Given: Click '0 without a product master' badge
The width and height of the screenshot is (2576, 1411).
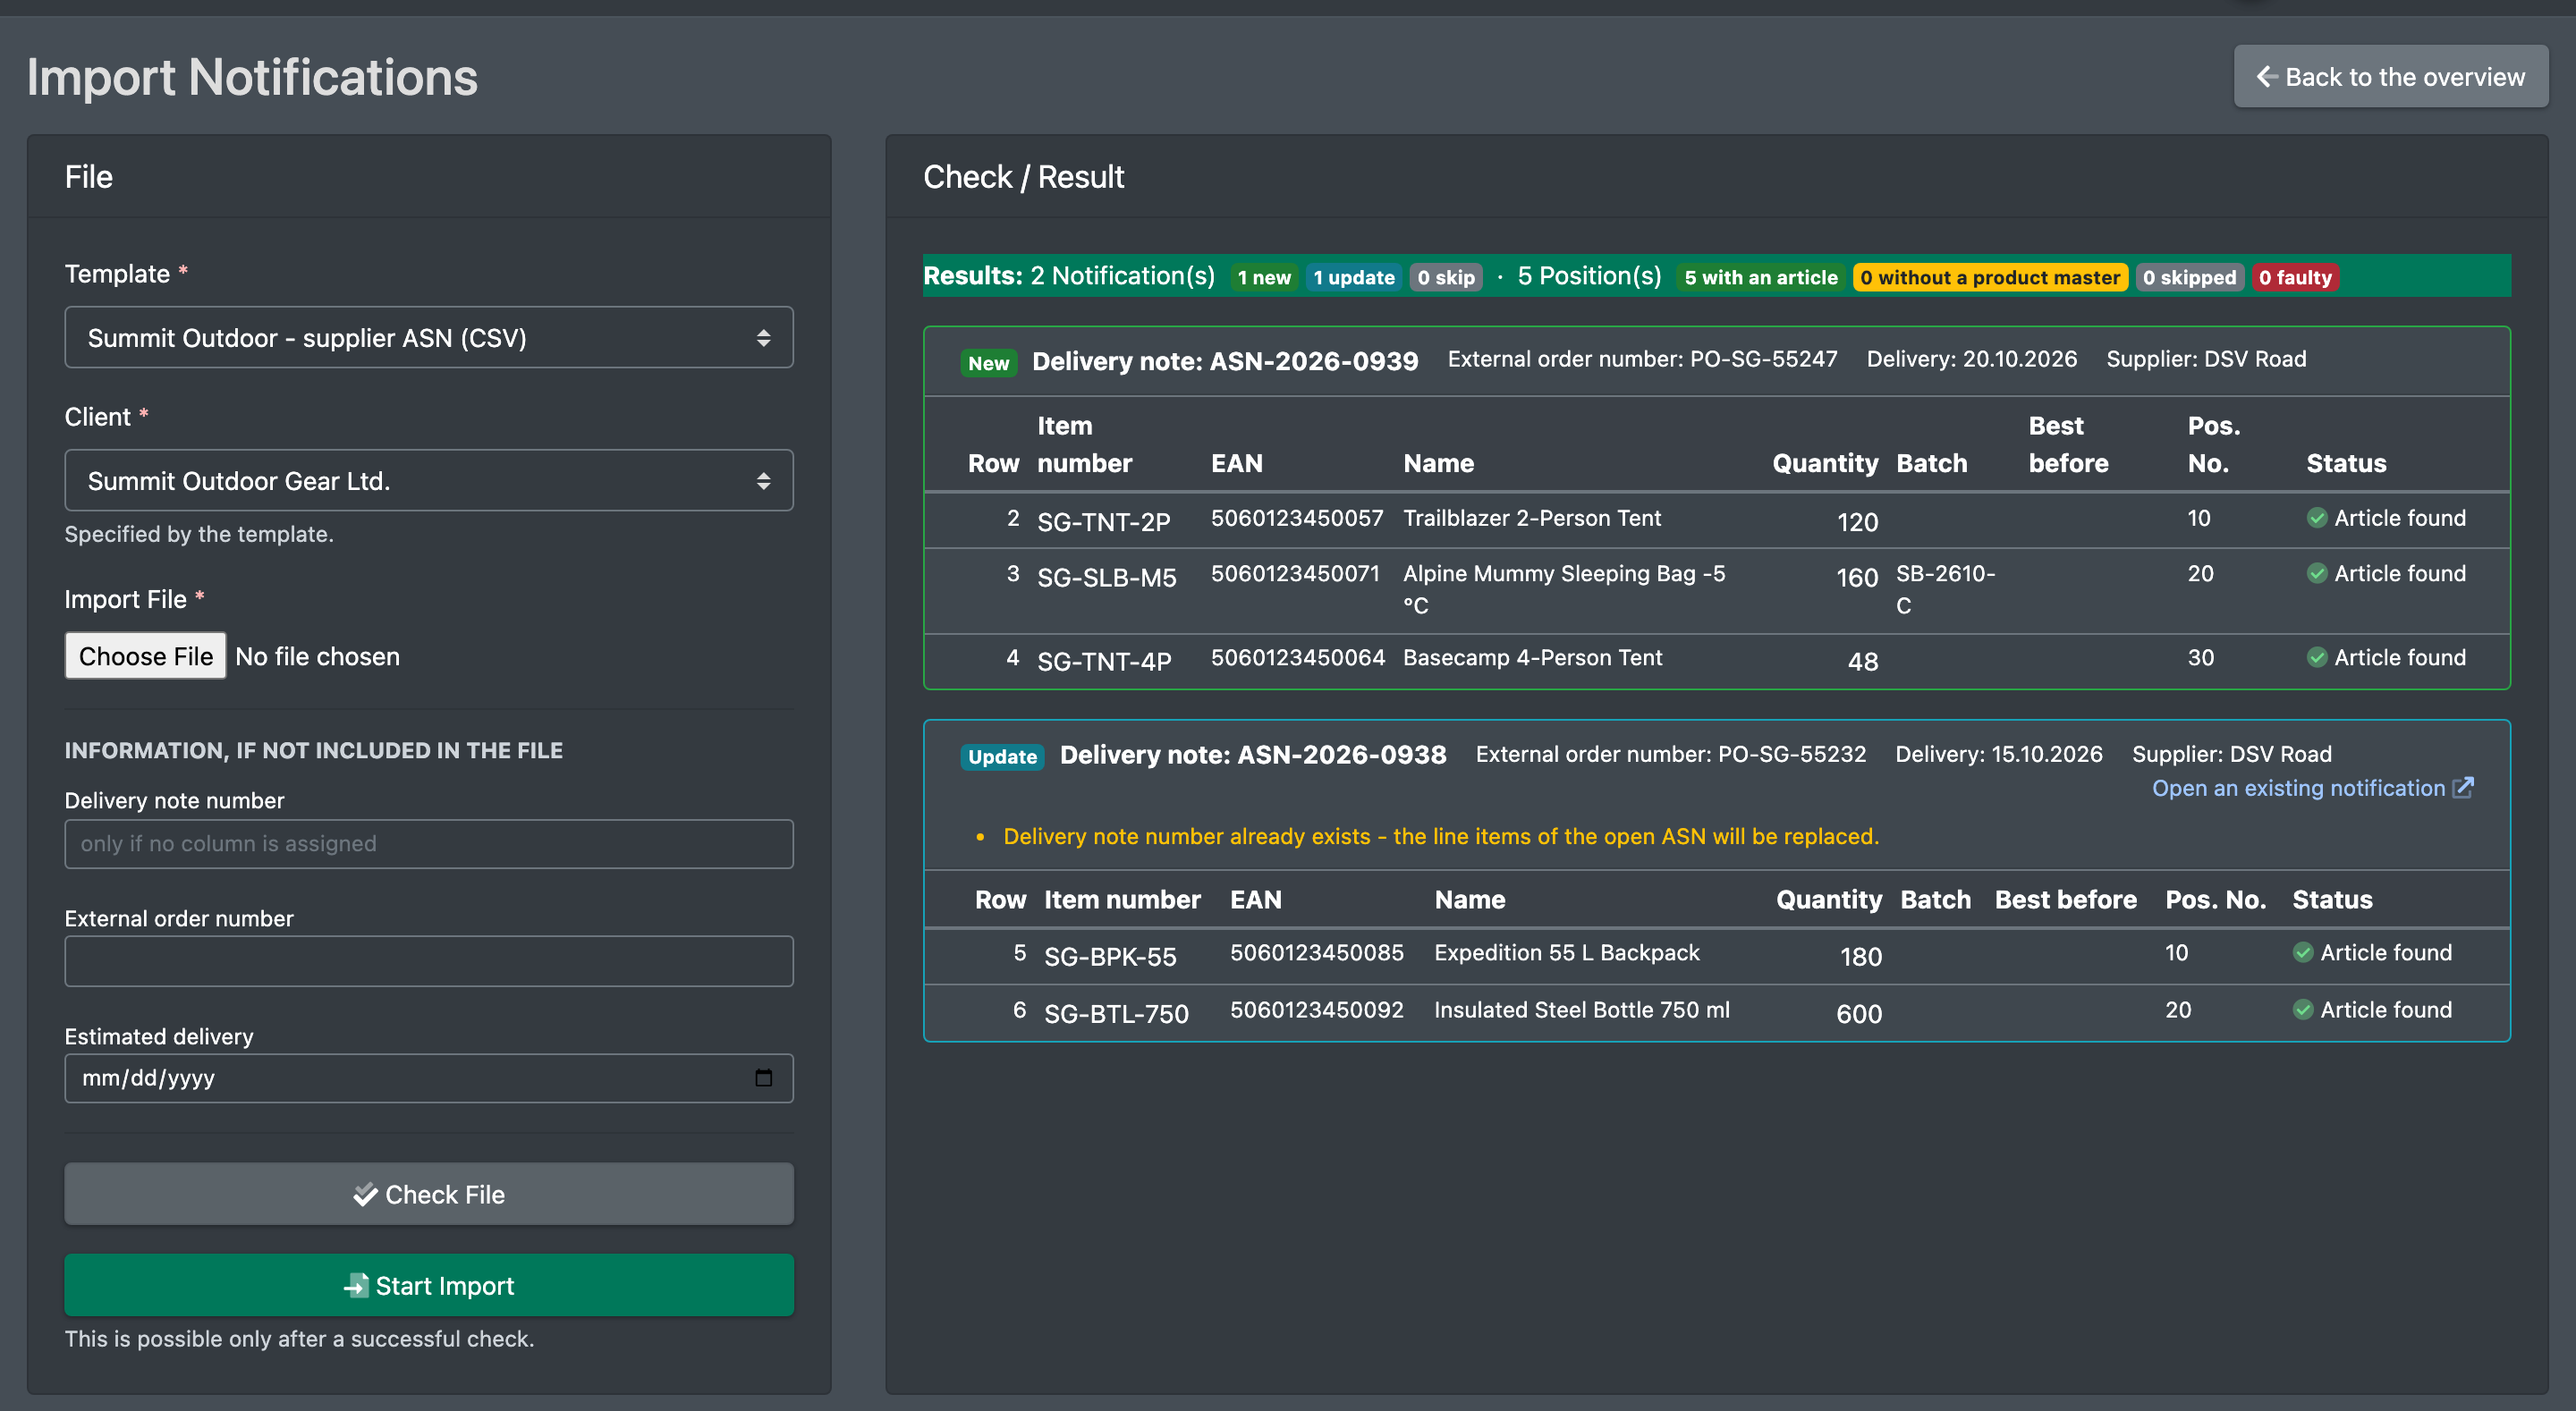Looking at the screenshot, I should click(1990, 277).
